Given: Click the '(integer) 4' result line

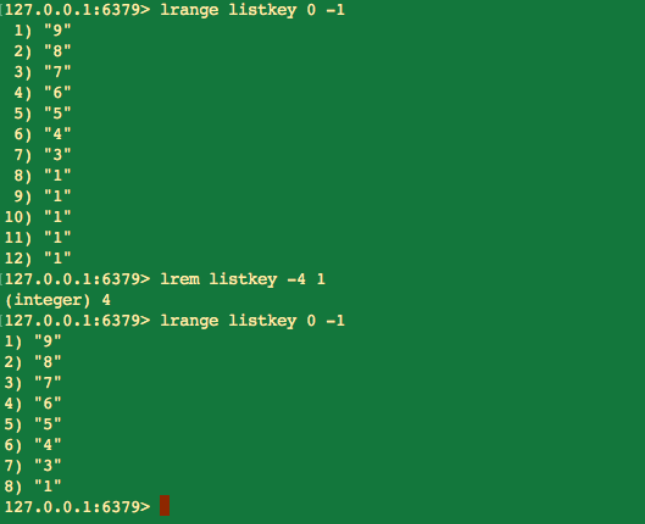Looking at the screenshot, I should click(x=57, y=300).
